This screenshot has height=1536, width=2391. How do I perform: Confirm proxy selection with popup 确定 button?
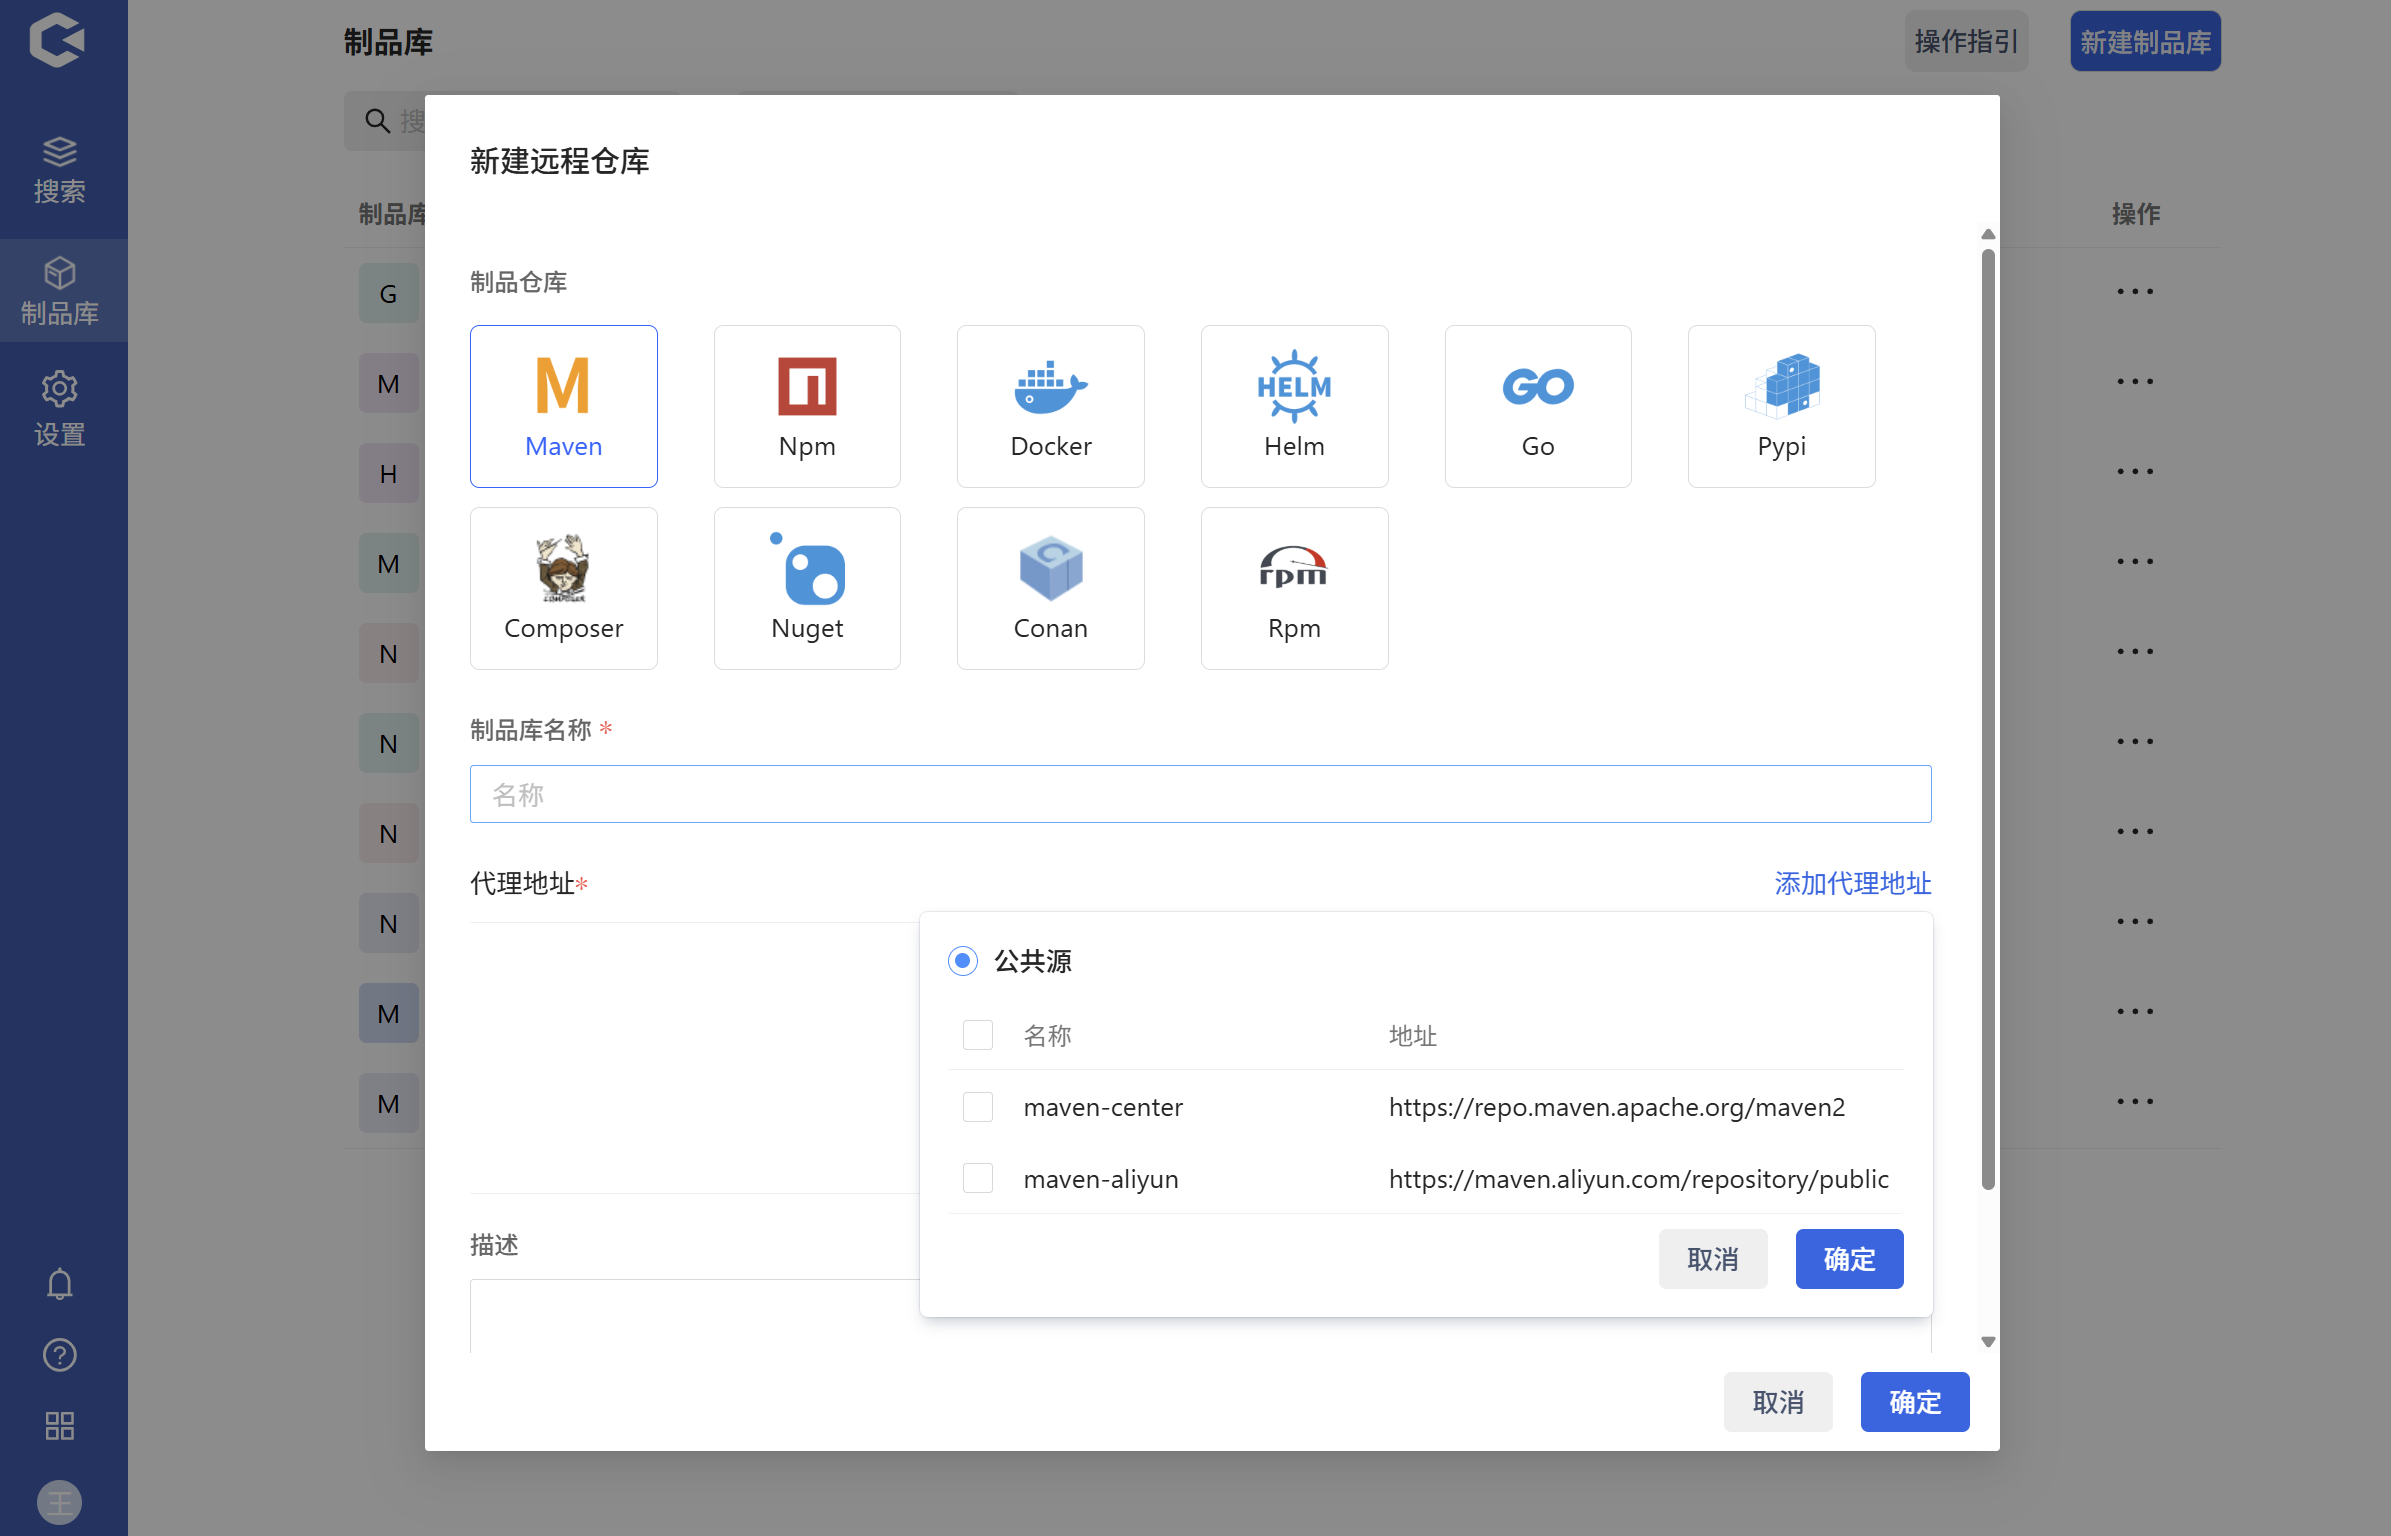tap(1848, 1259)
